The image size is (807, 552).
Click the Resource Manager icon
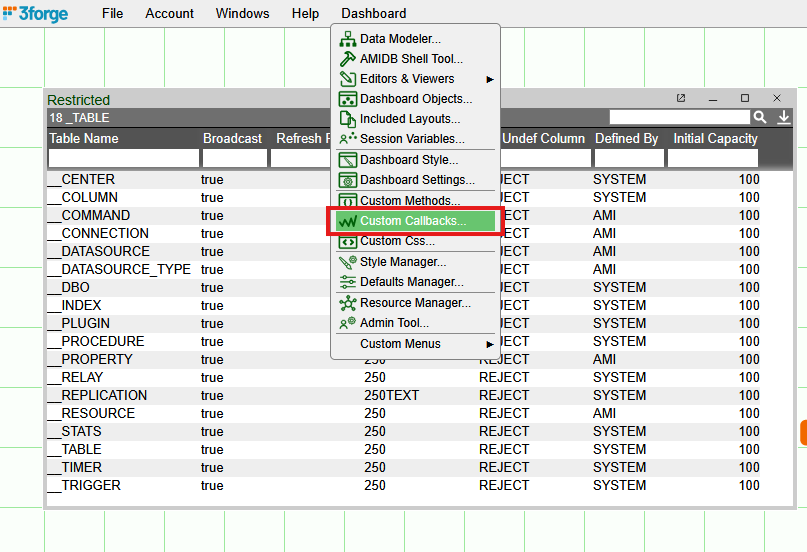(347, 303)
